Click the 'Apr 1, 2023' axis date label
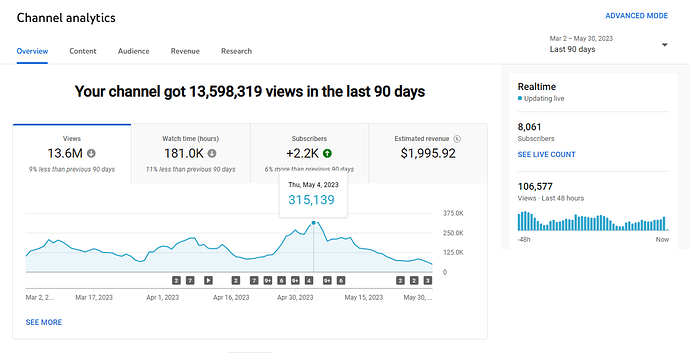 [x=162, y=298]
